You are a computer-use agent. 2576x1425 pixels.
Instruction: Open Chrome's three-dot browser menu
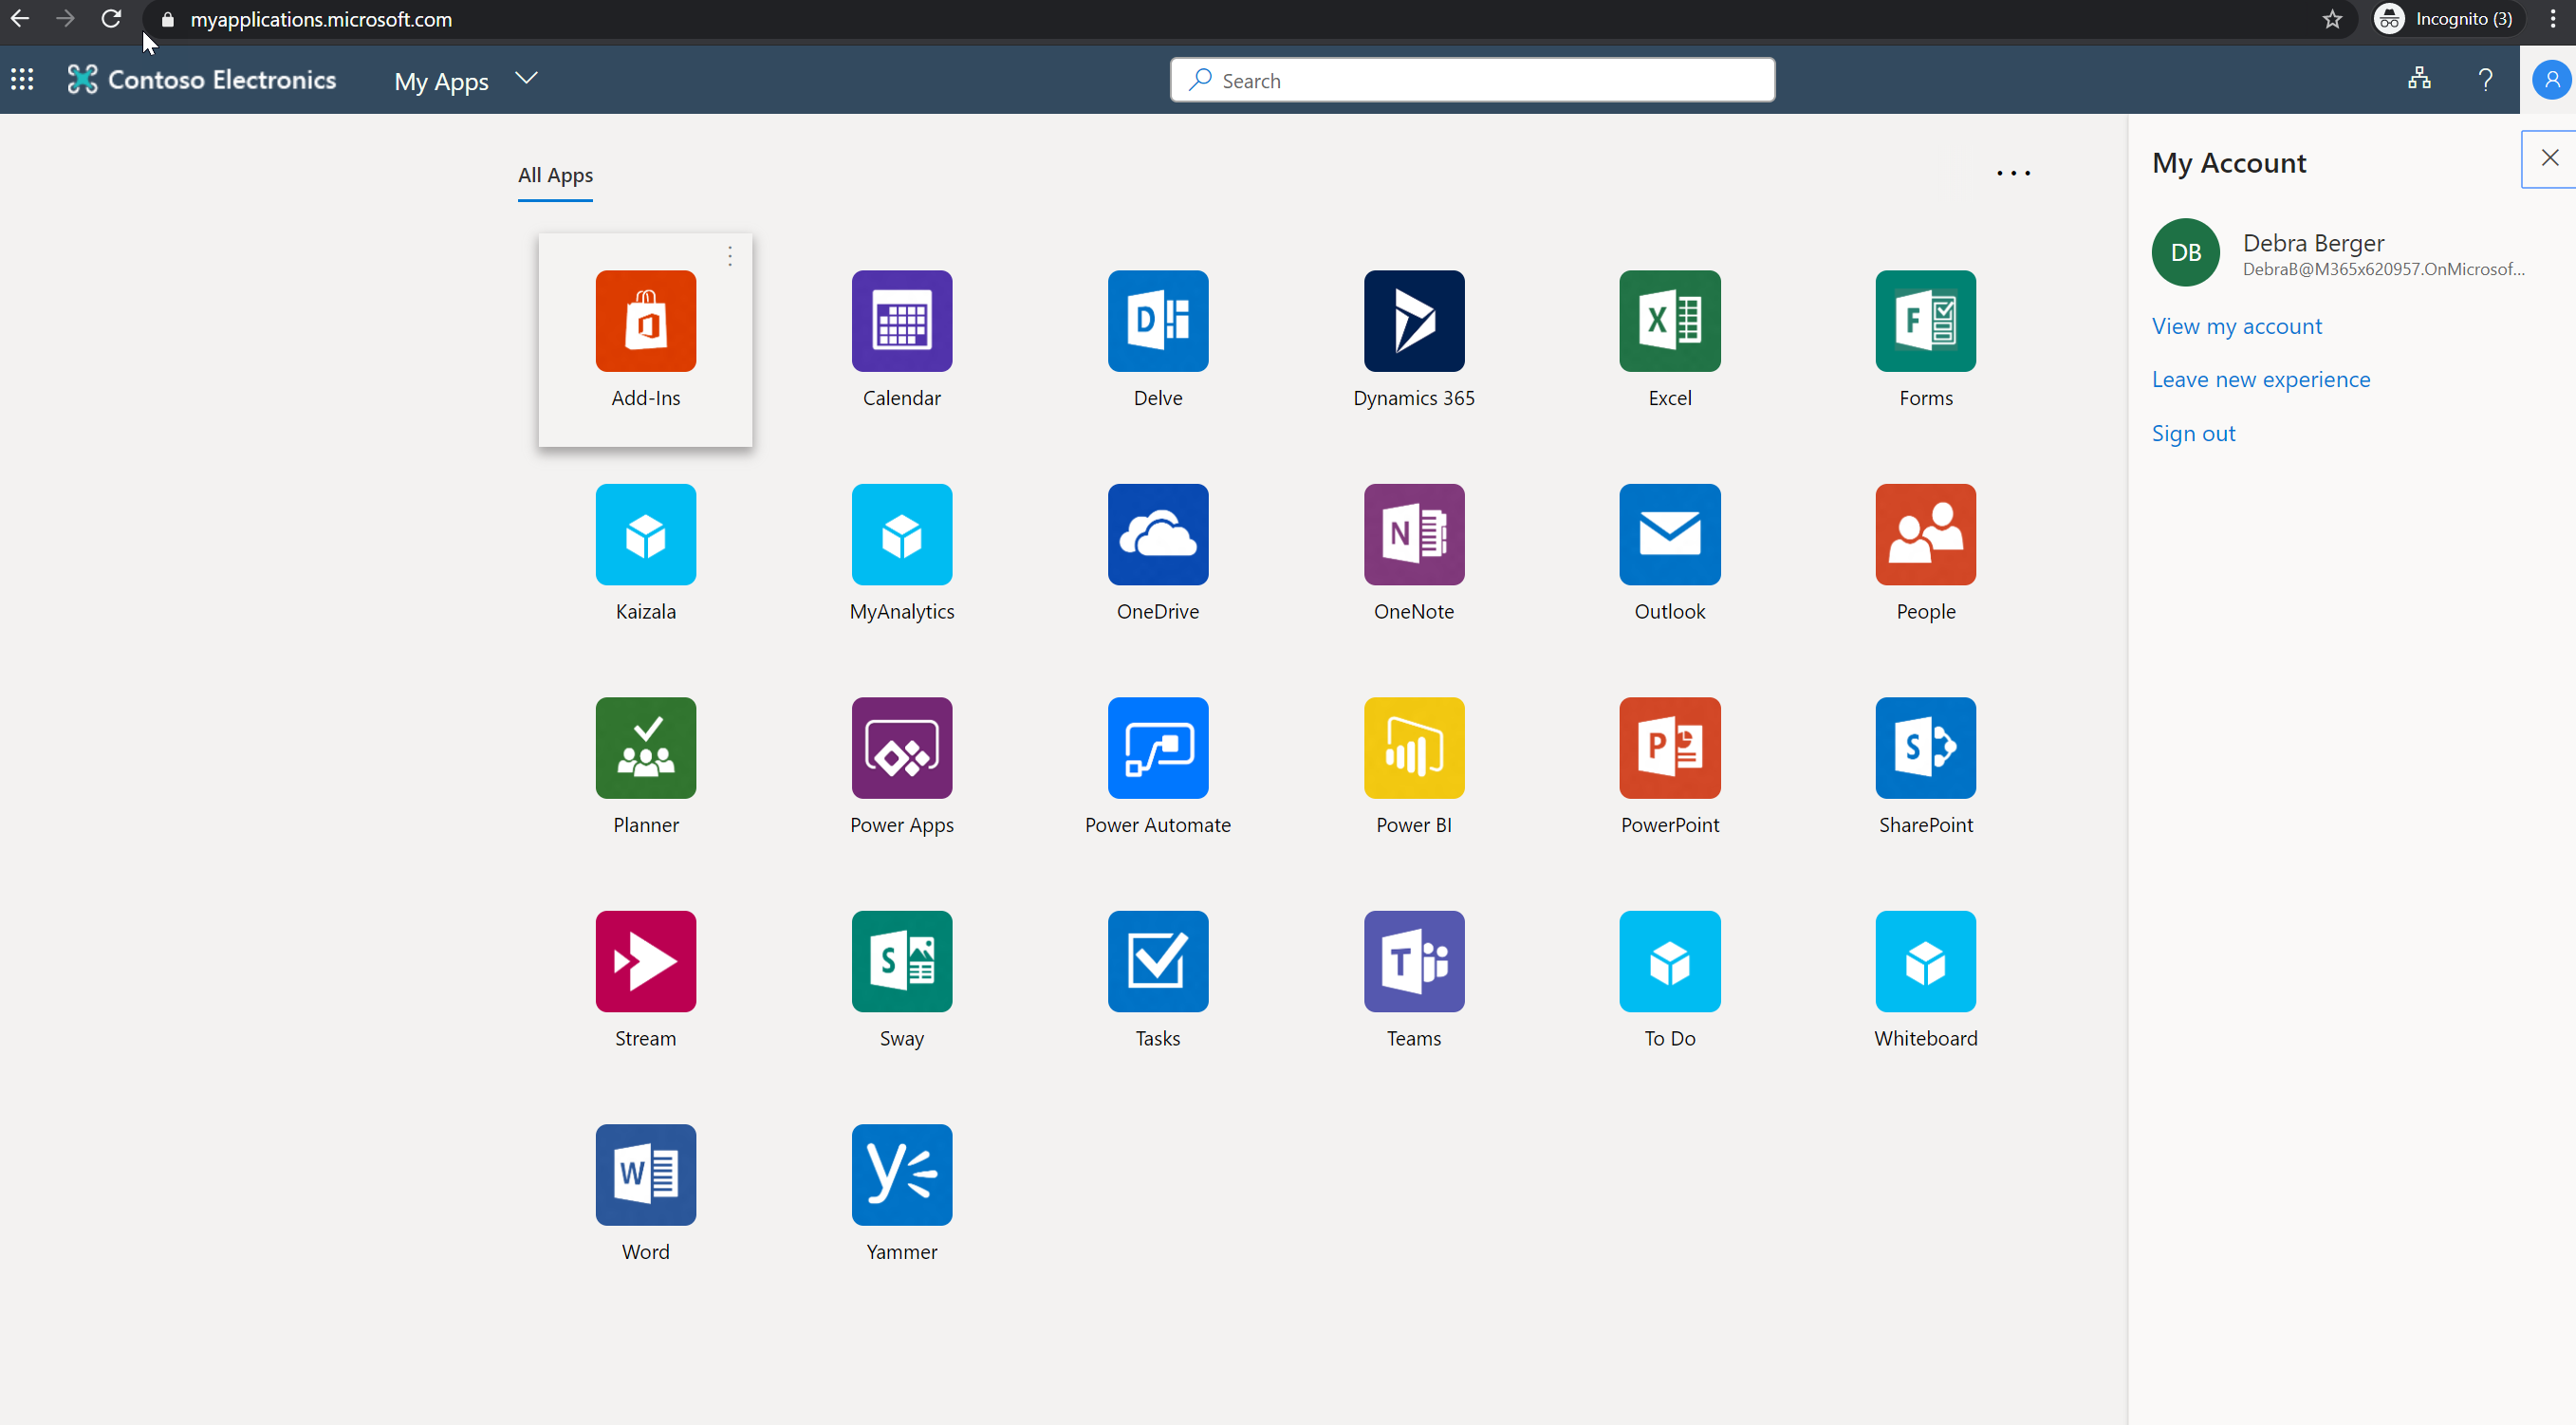click(2552, 19)
